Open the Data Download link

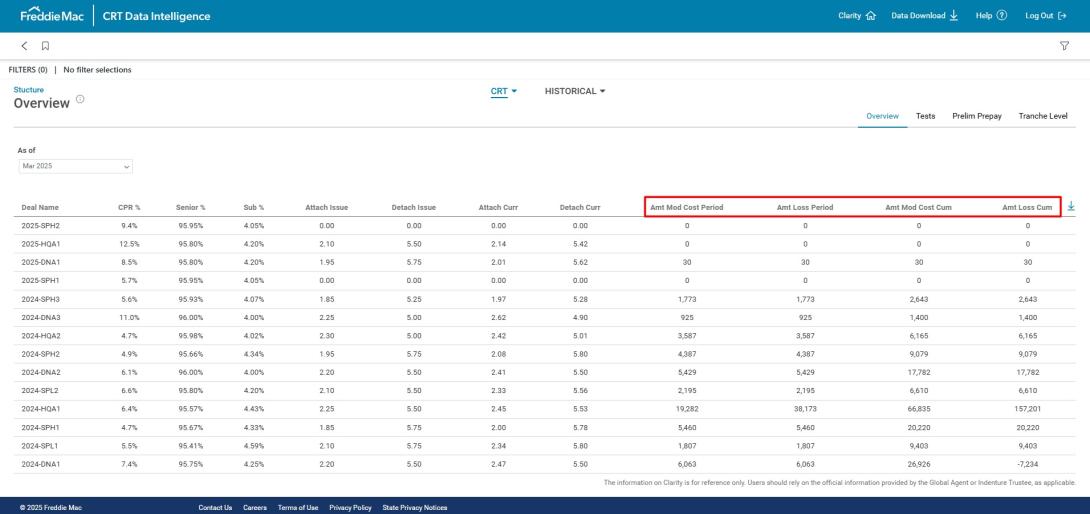click(x=925, y=15)
